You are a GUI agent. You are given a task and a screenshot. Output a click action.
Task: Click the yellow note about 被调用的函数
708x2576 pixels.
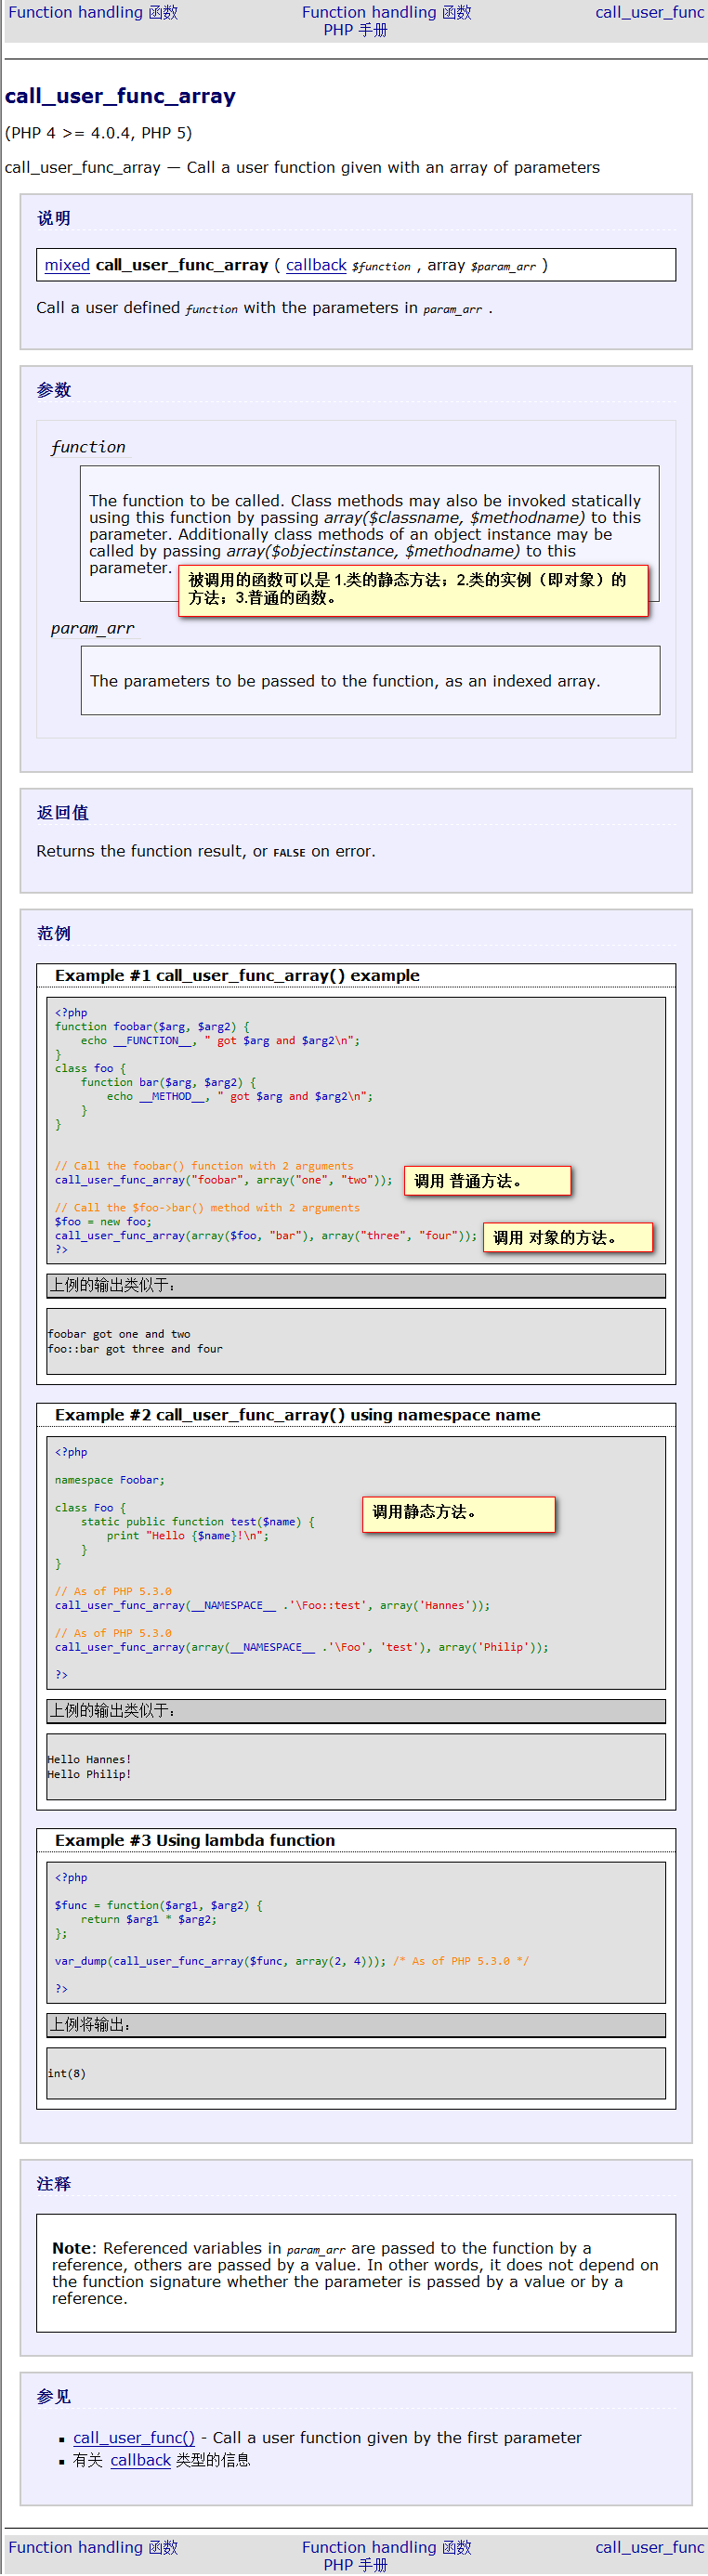pyautogui.click(x=413, y=590)
